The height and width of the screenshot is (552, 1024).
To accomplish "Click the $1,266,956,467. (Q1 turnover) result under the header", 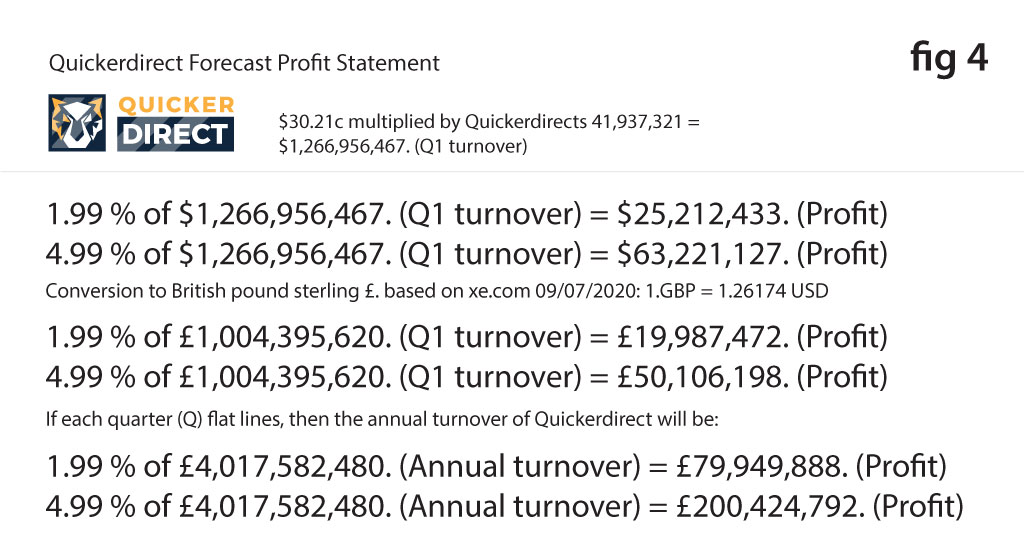I will 403,147.
